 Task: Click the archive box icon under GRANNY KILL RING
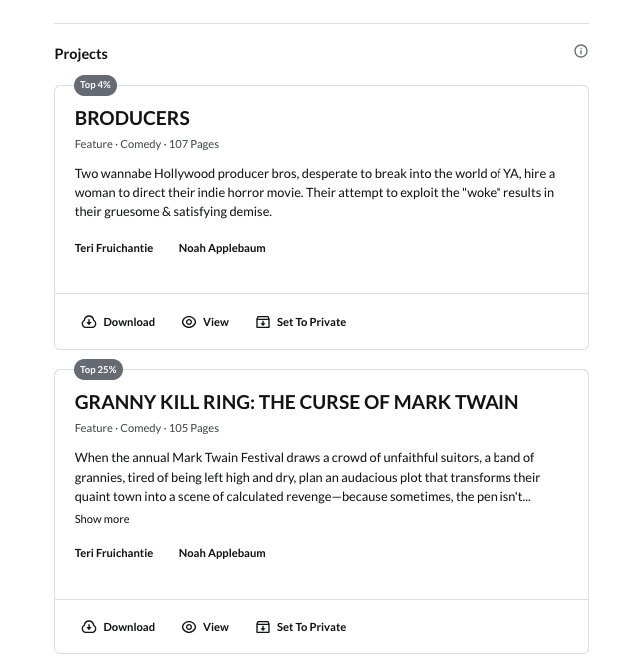pyautogui.click(x=263, y=627)
